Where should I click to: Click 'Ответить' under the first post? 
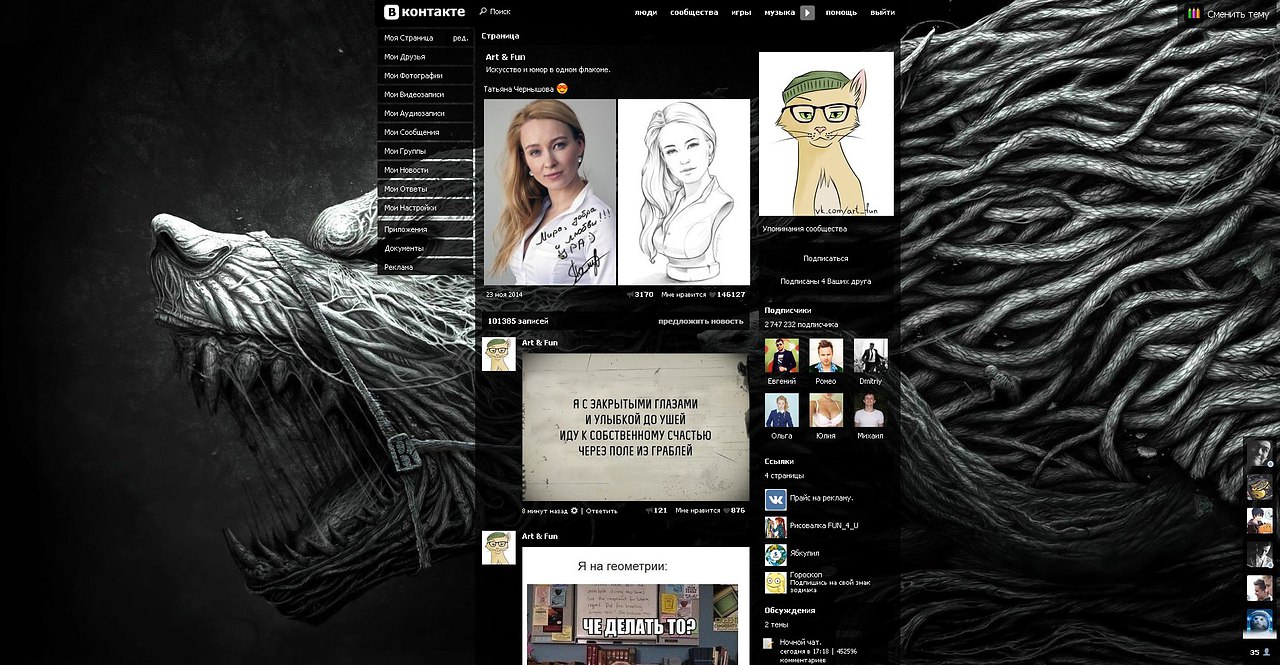(602, 511)
